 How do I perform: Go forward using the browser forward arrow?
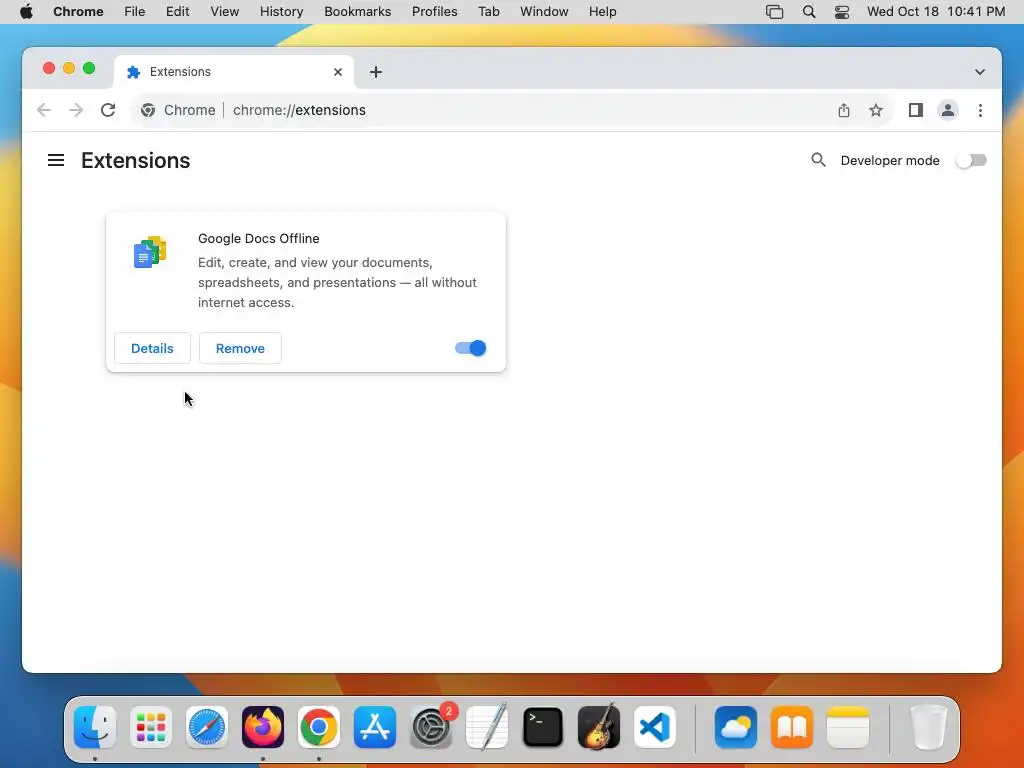click(x=76, y=110)
